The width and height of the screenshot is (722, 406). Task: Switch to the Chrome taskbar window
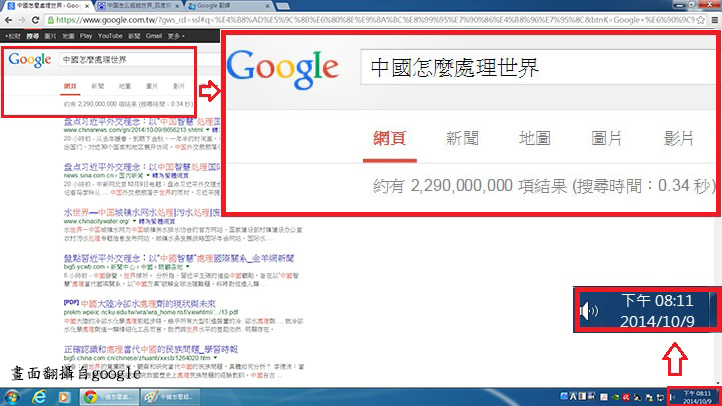coord(109,397)
